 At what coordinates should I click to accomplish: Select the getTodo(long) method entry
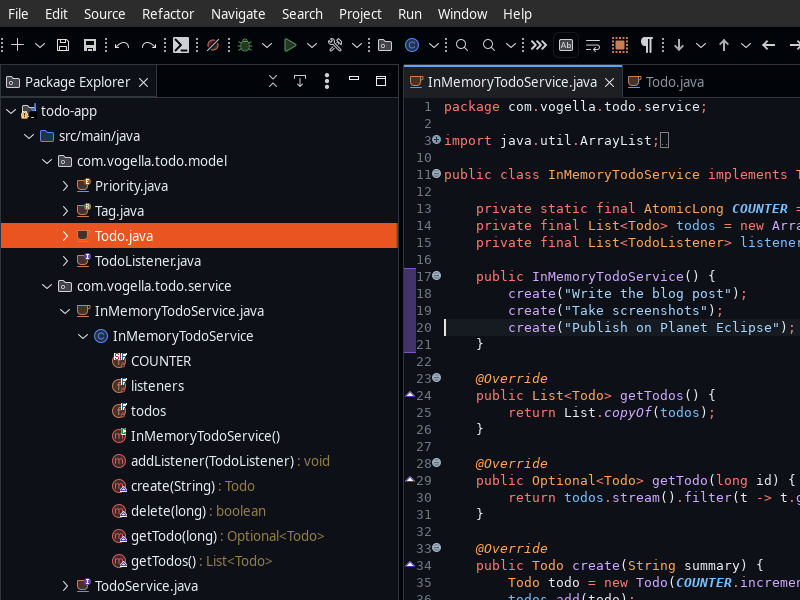(x=227, y=536)
